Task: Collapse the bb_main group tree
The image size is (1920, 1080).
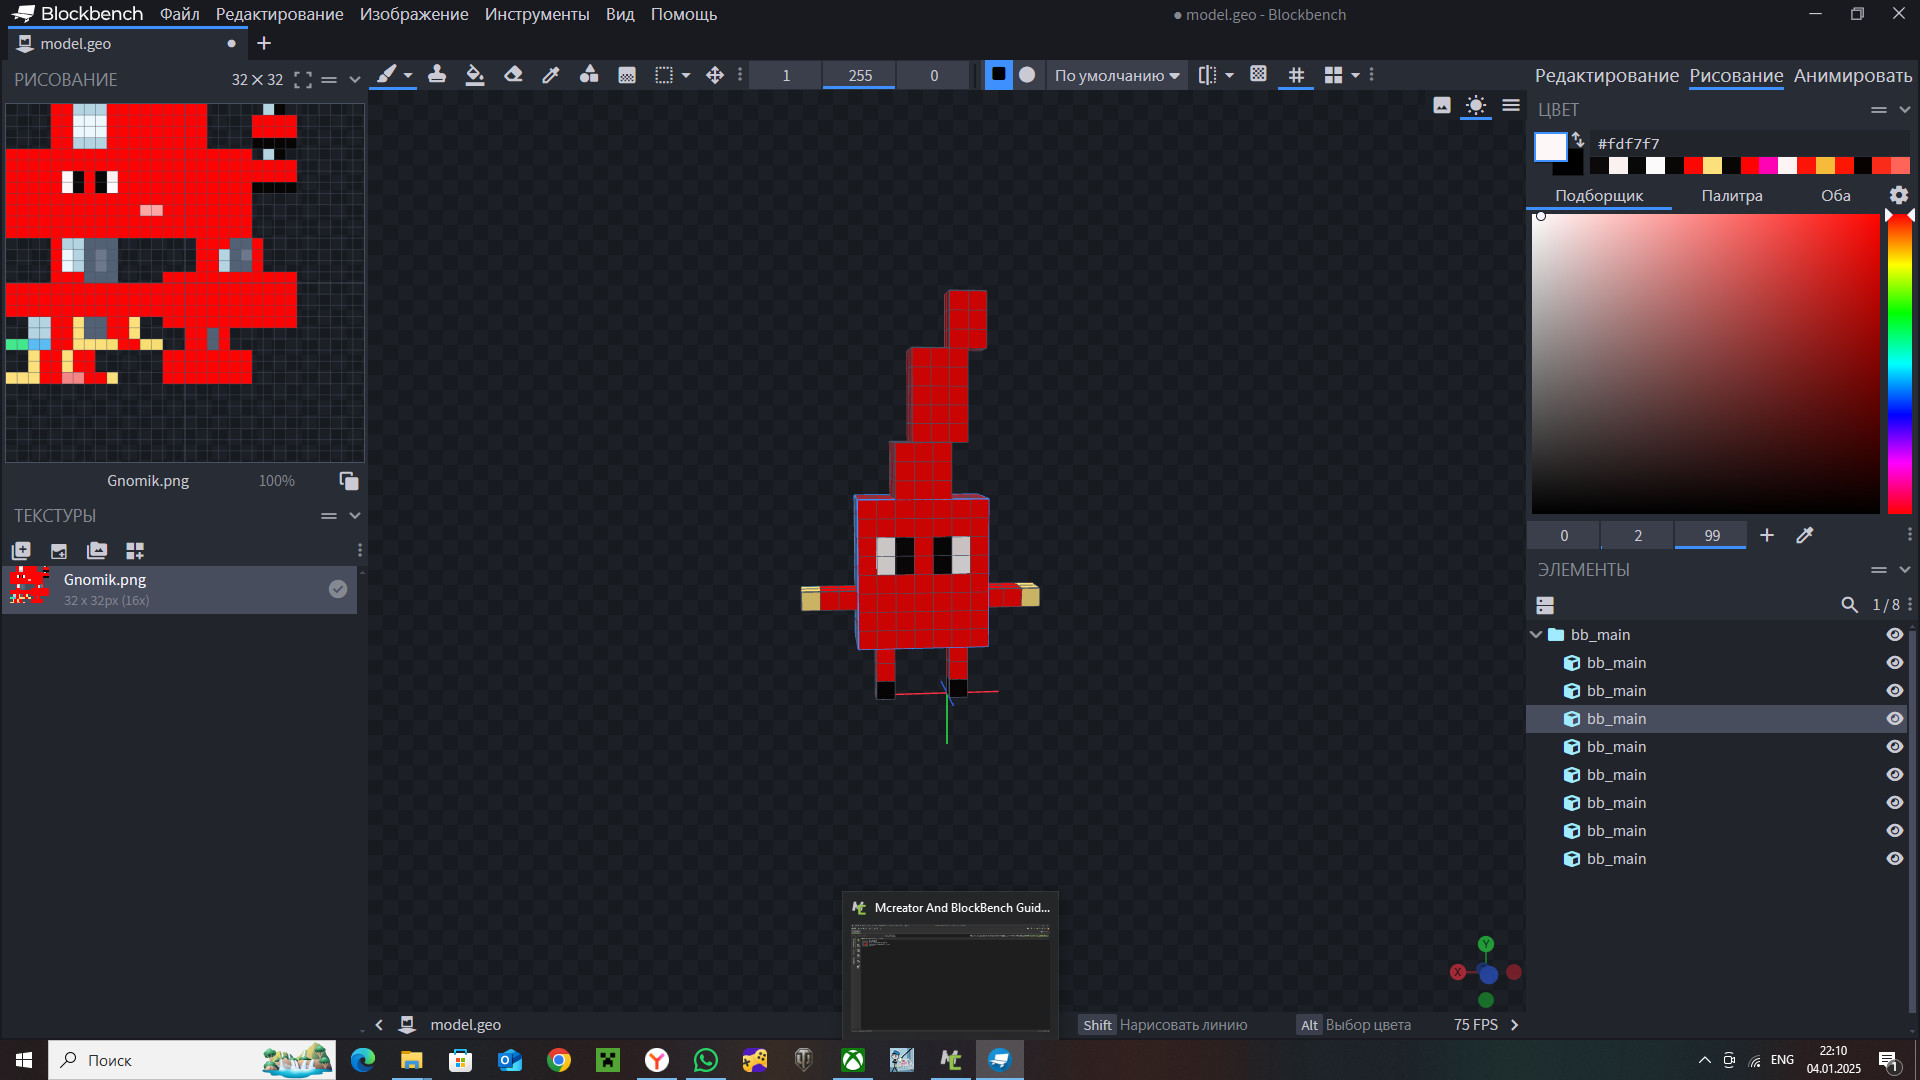Action: pos(1537,635)
